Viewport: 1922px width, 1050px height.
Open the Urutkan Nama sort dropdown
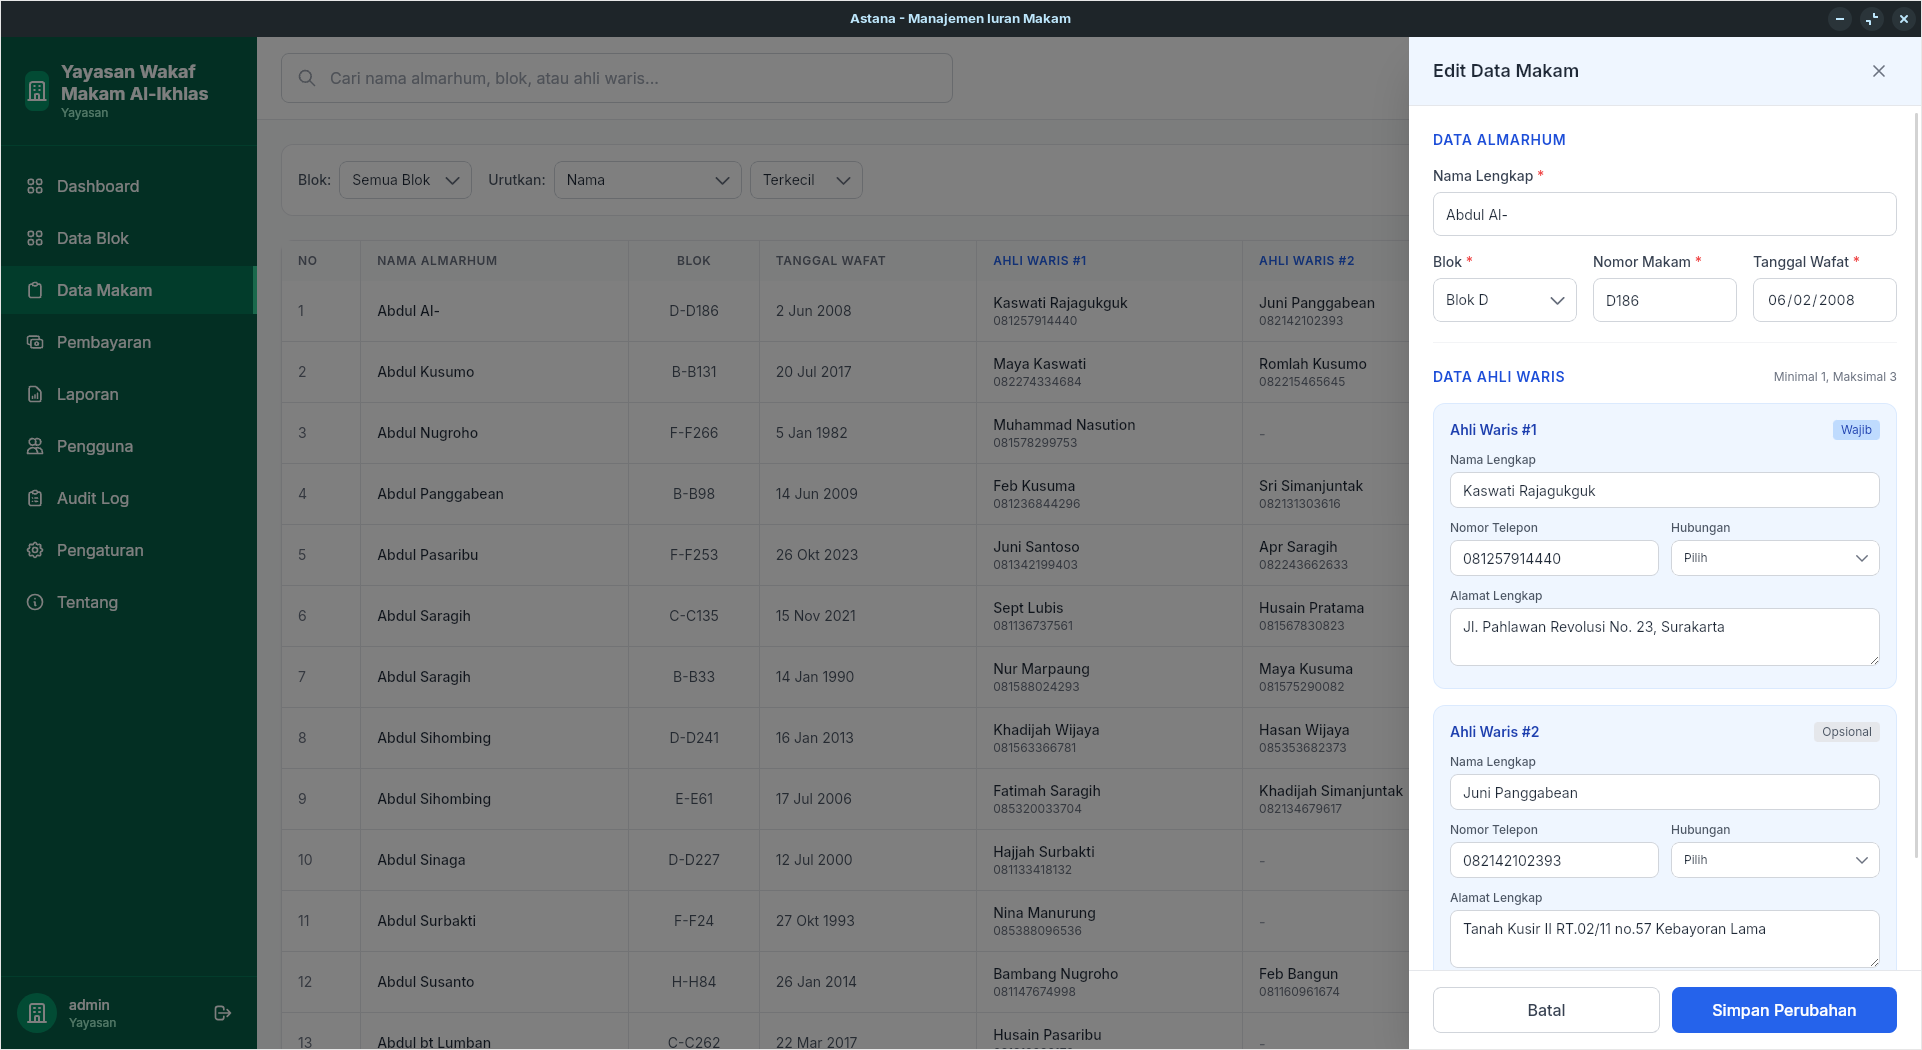[x=647, y=180]
